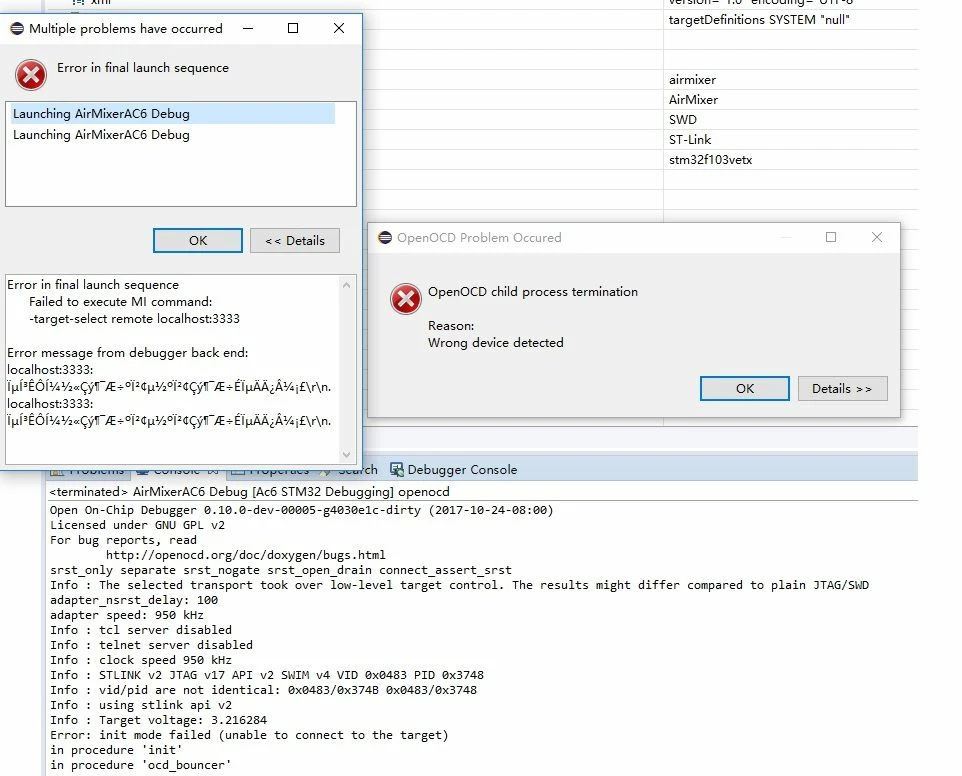Screen dimensions: 962x776
Task: Select second Launching AirMixerAC6 Debug entry
Action: pyautogui.click(x=101, y=135)
